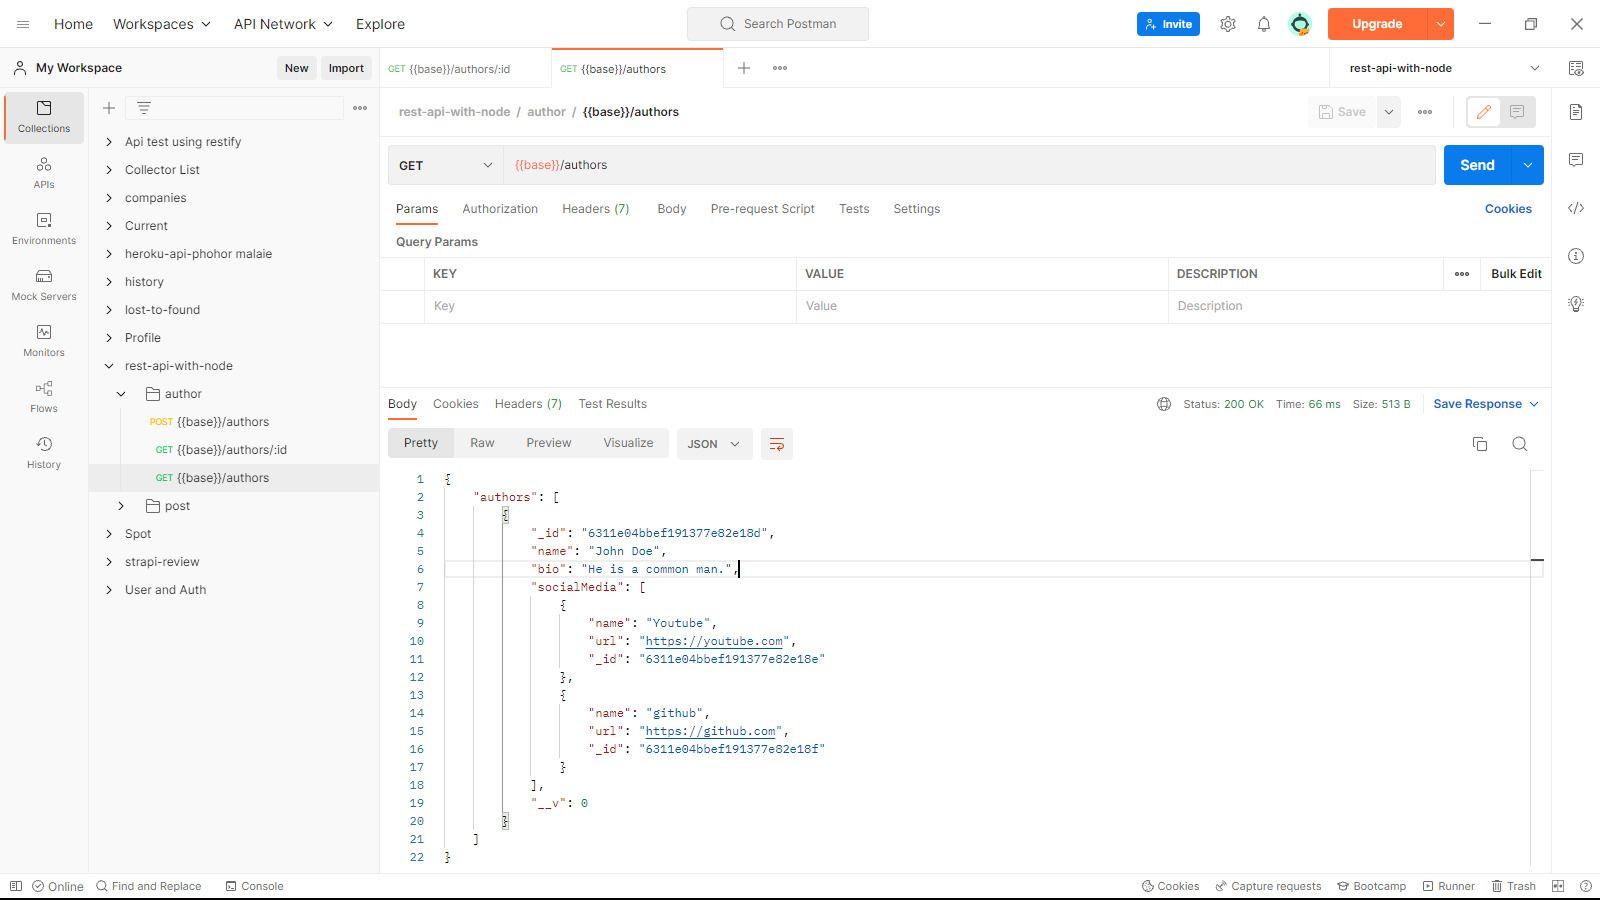Viewport: 1600px width, 900px height.
Task: Toggle two-pane view in the status bar
Action: click(x=1558, y=886)
